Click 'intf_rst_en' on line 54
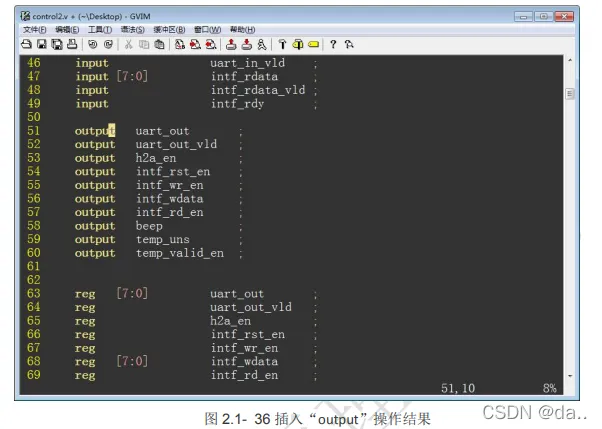 [173, 172]
